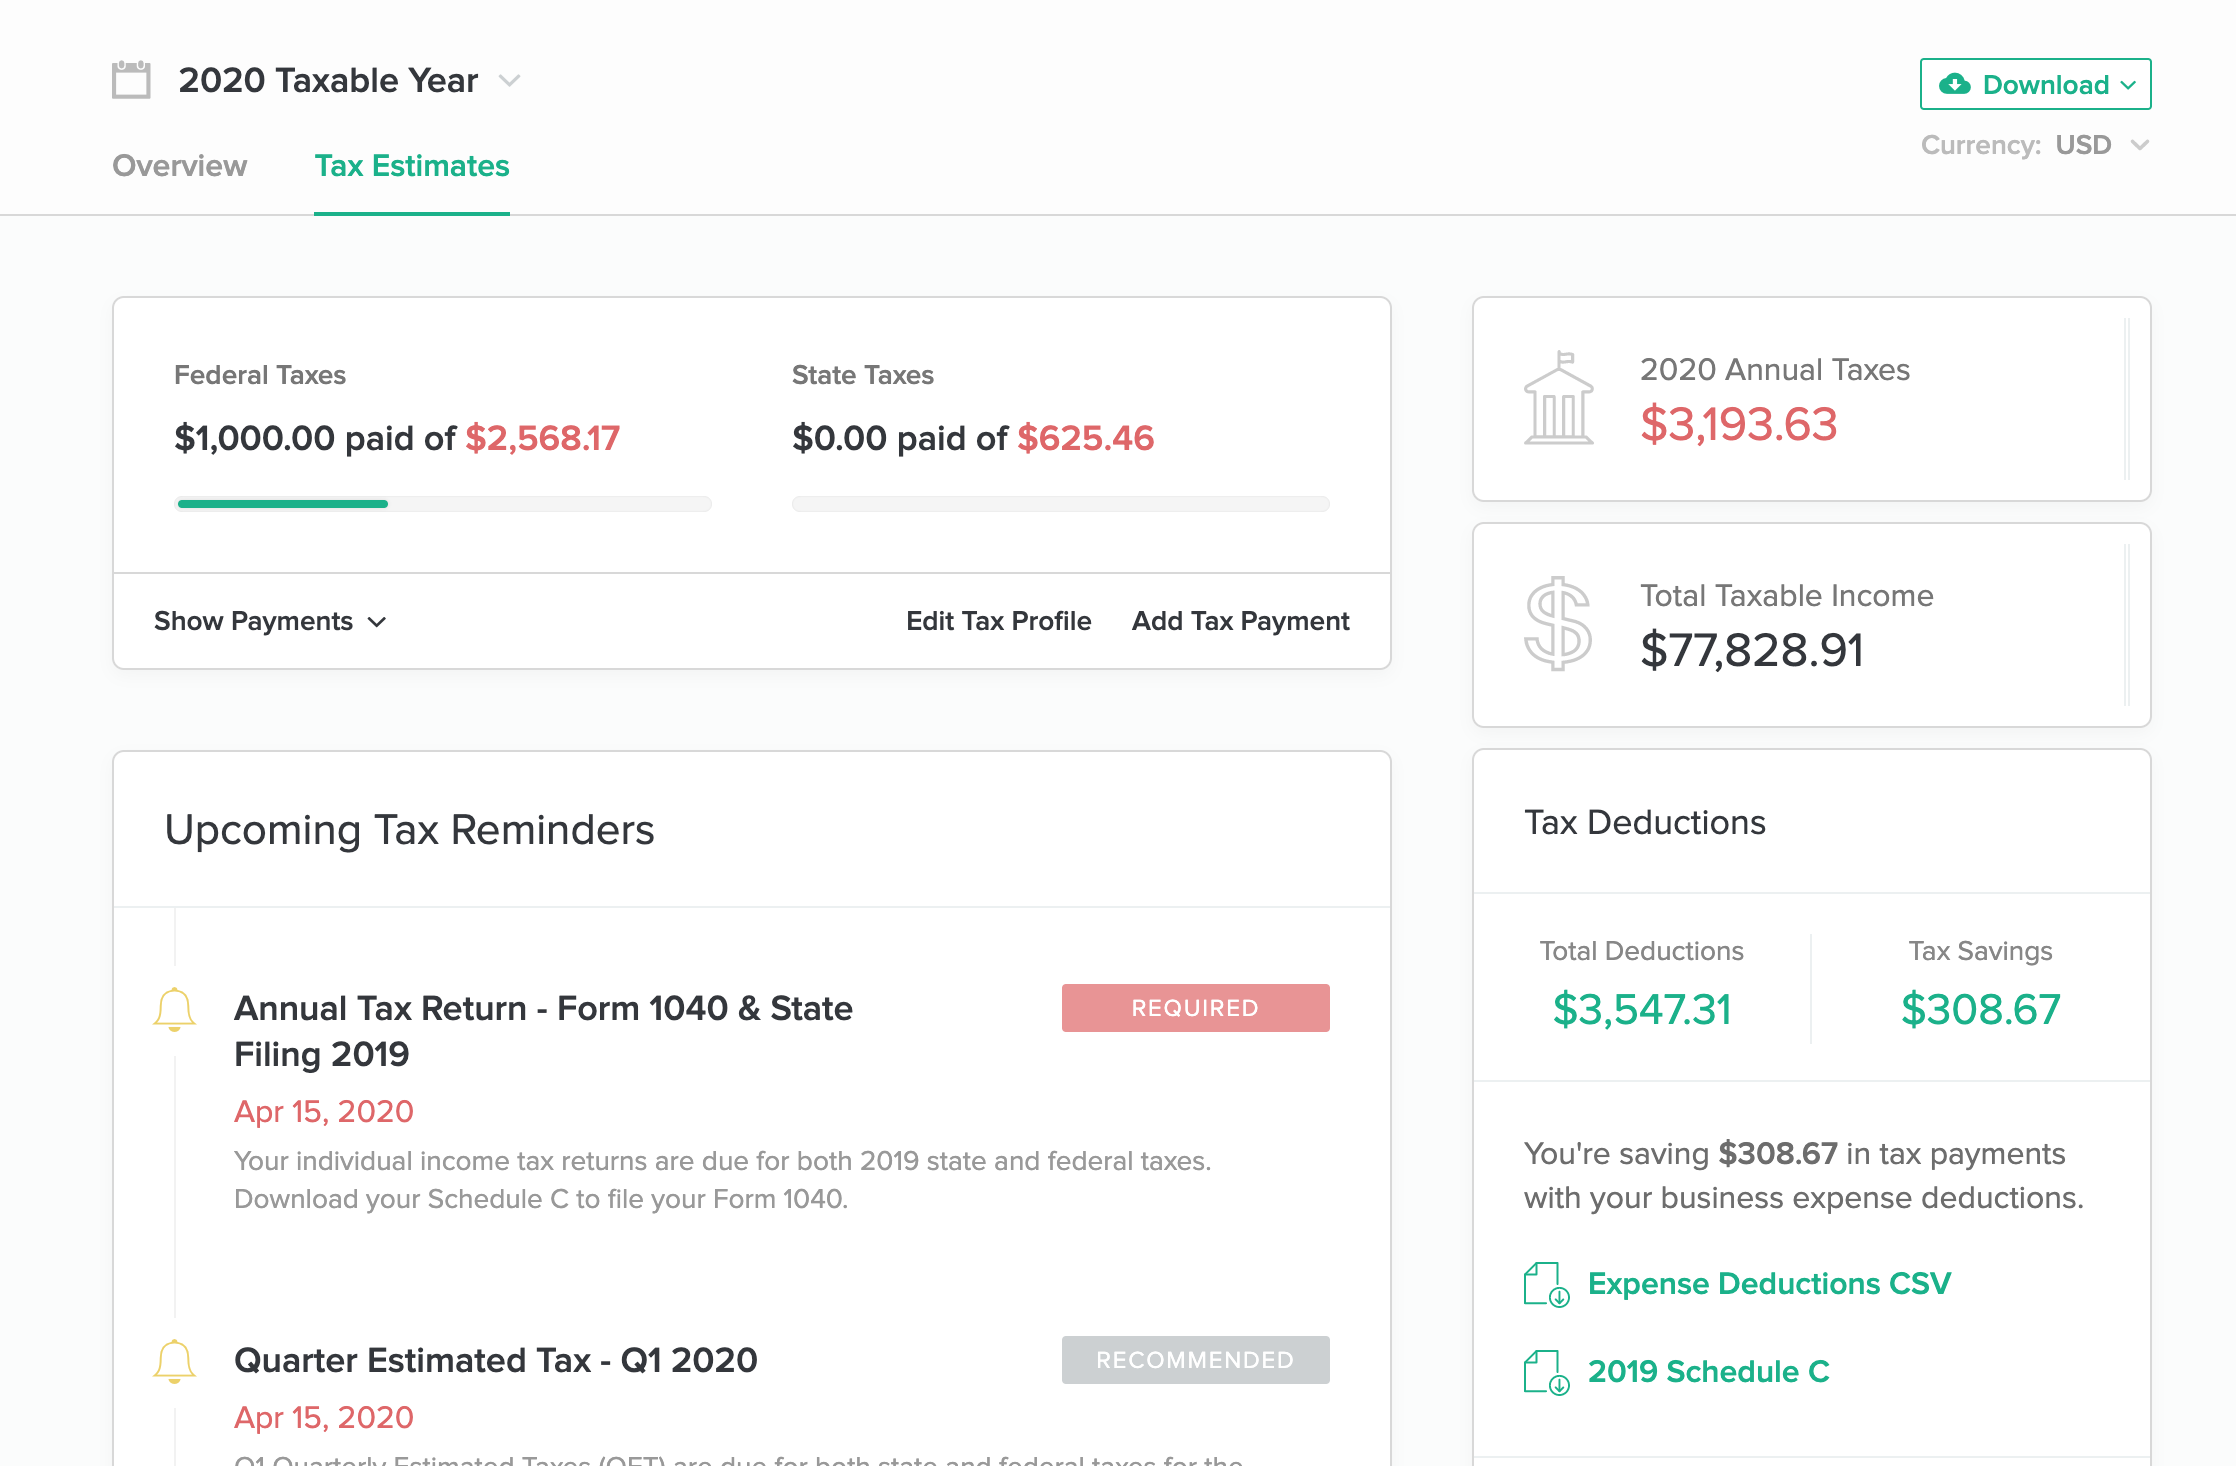Click the calendar icon beside 2020 Taxable Year

[131, 80]
